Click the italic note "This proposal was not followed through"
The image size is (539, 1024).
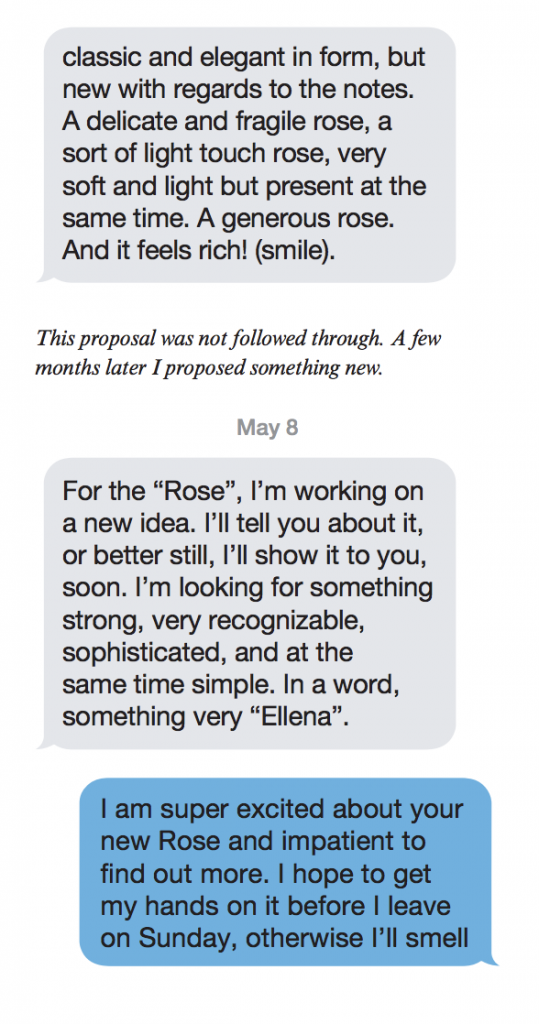(240, 338)
